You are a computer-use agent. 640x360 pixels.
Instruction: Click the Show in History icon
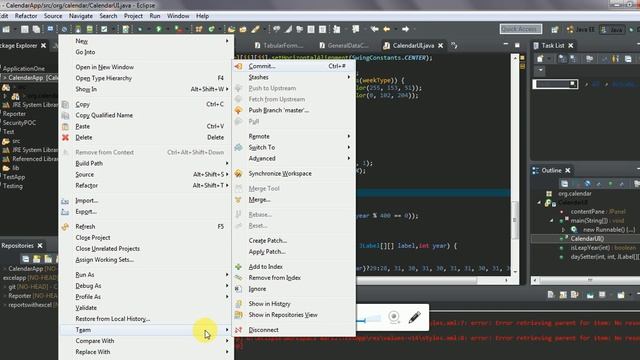coord(238,304)
